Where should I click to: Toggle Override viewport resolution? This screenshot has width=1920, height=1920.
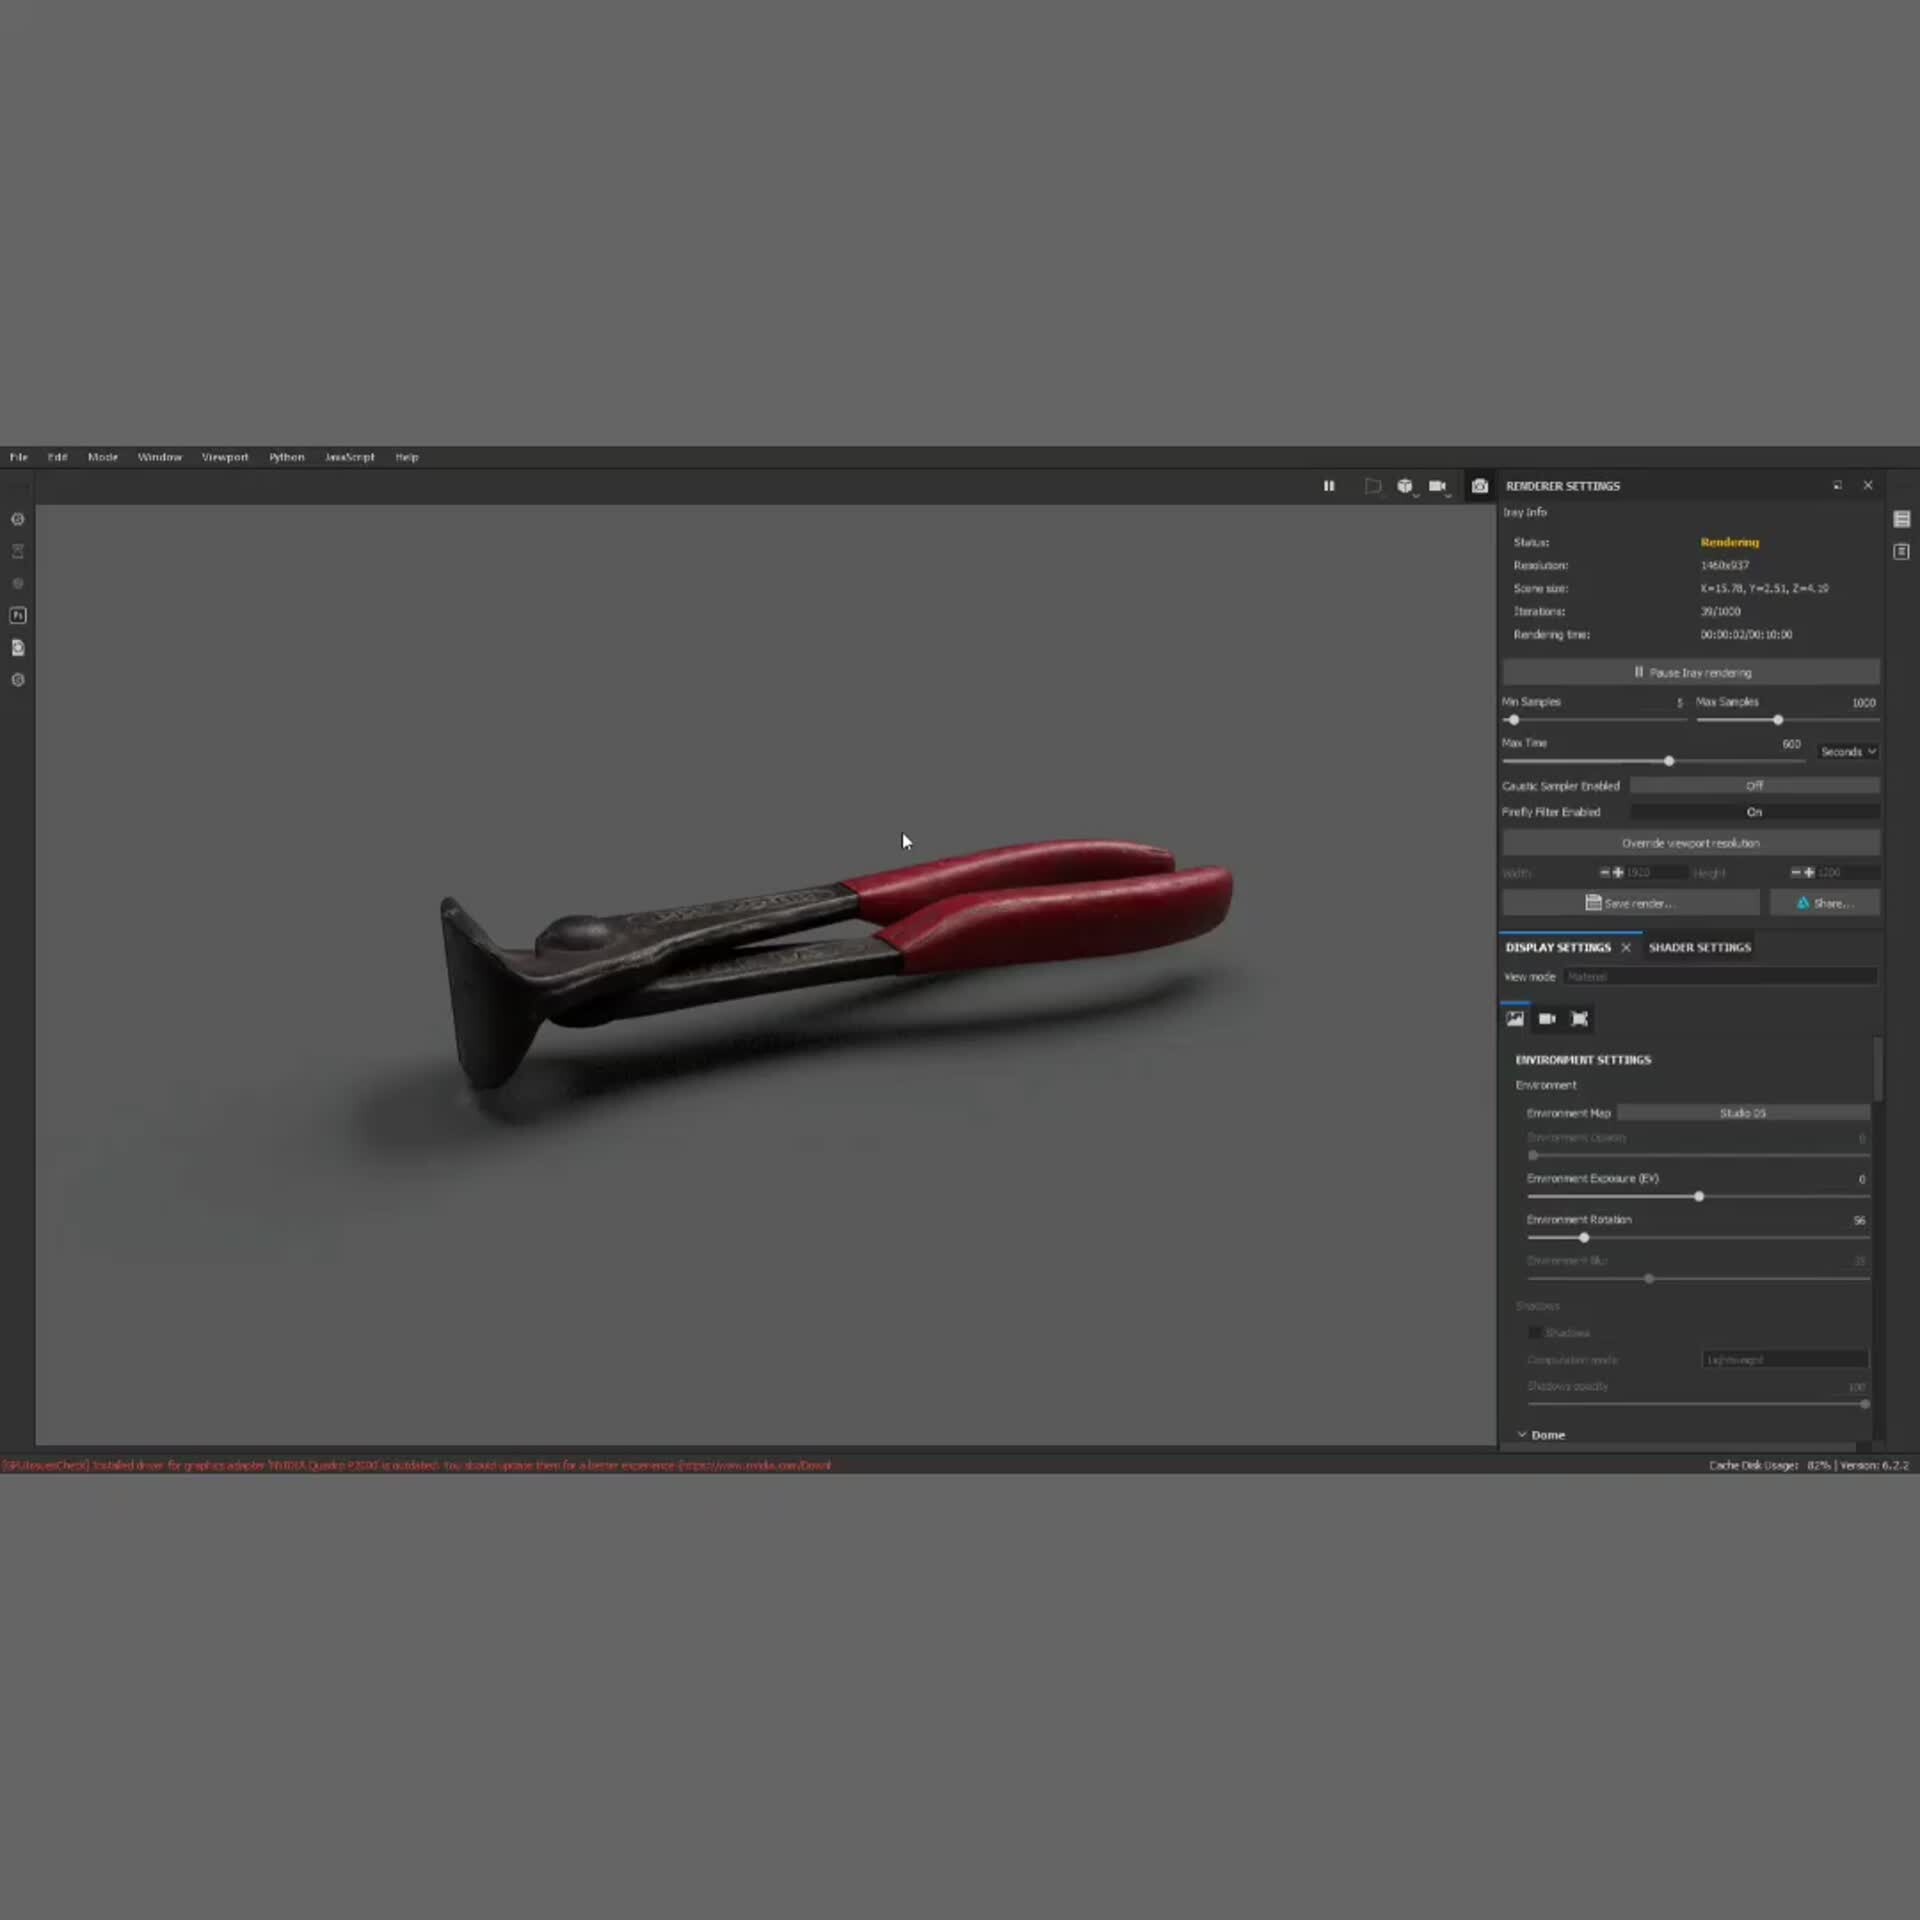point(1690,843)
